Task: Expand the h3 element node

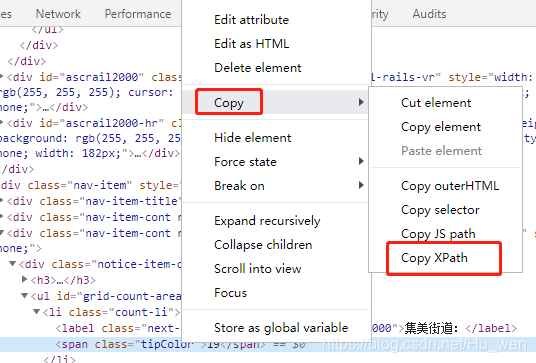Action: click(x=24, y=279)
